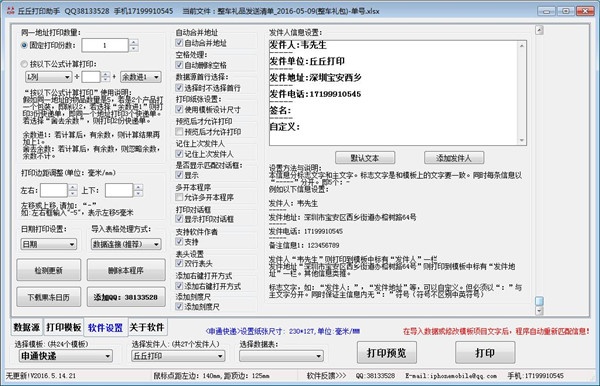600x386 pixels.
Task: Click the app icon in title bar
Action: (10, 11)
